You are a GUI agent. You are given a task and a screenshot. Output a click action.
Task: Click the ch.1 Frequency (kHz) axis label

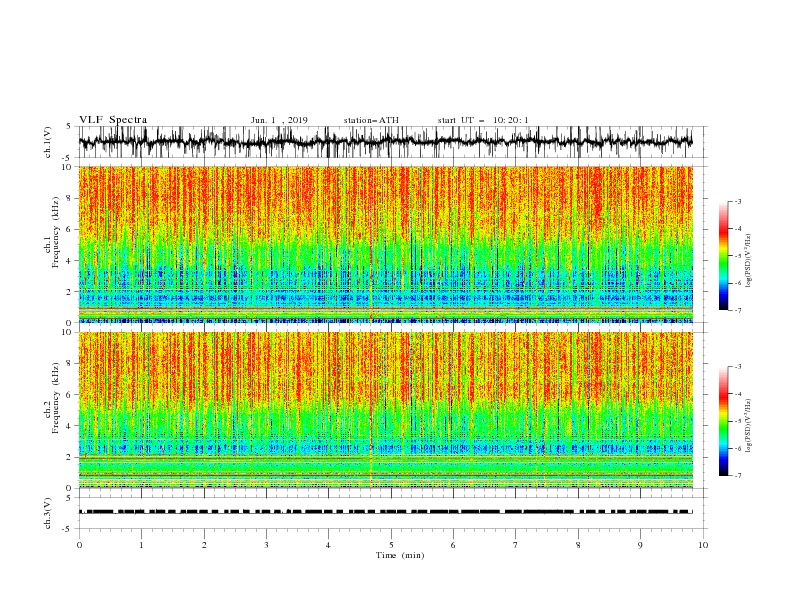pyautogui.click(x=52, y=232)
